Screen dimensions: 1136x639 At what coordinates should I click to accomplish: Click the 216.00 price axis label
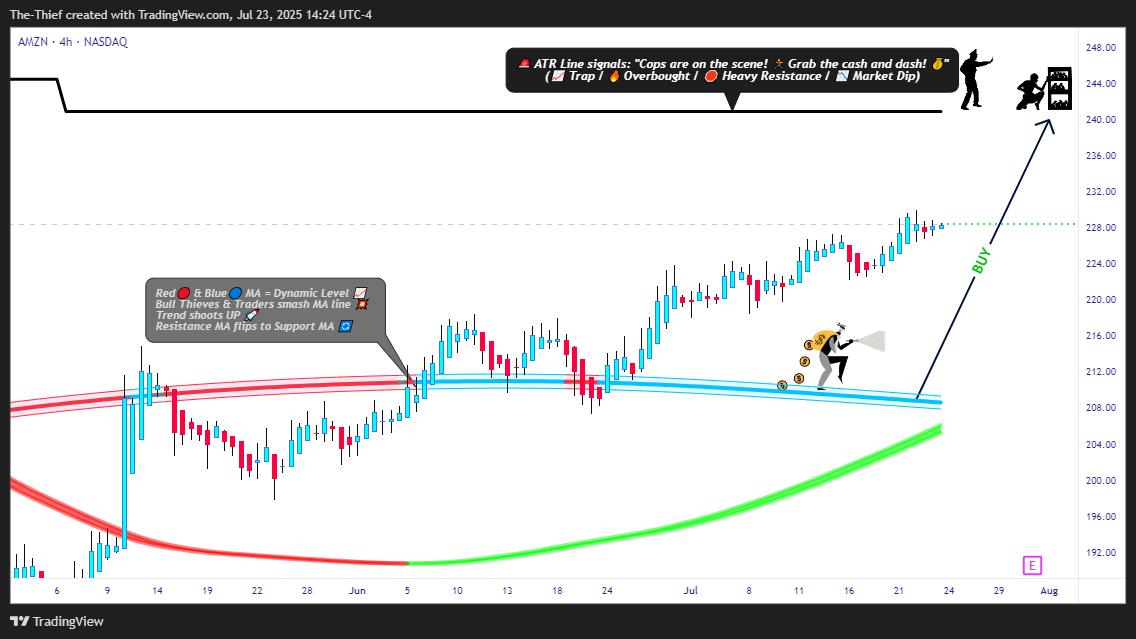click(x=1100, y=336)
